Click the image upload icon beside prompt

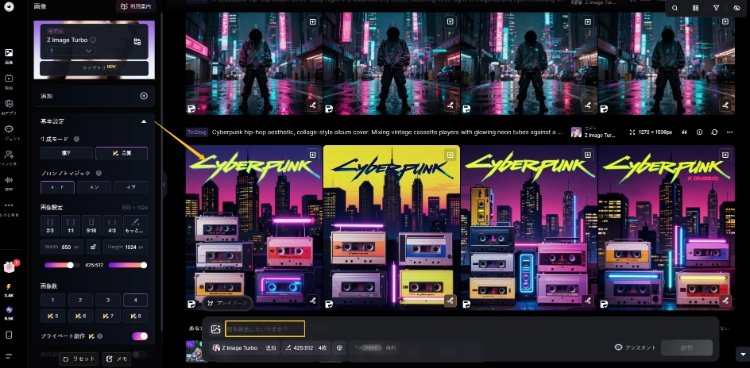point(215,329)
